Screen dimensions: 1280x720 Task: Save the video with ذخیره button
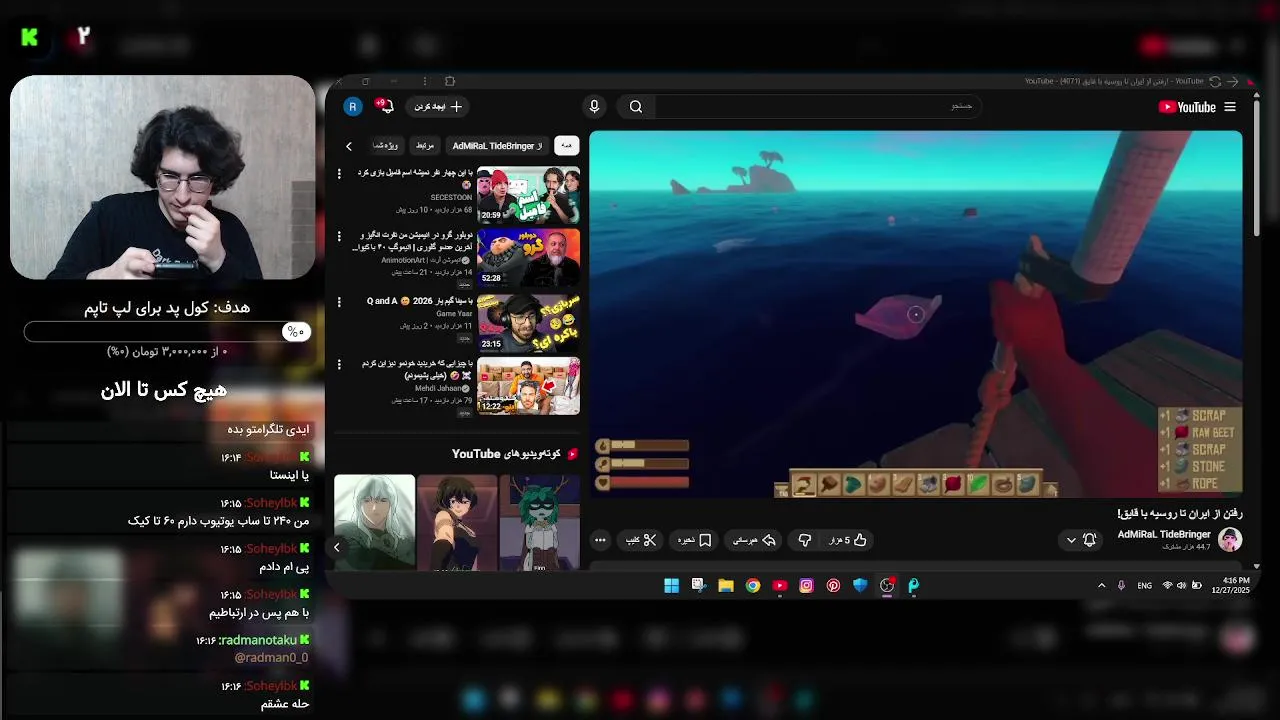pyautogui.click(x=695, y=540)
